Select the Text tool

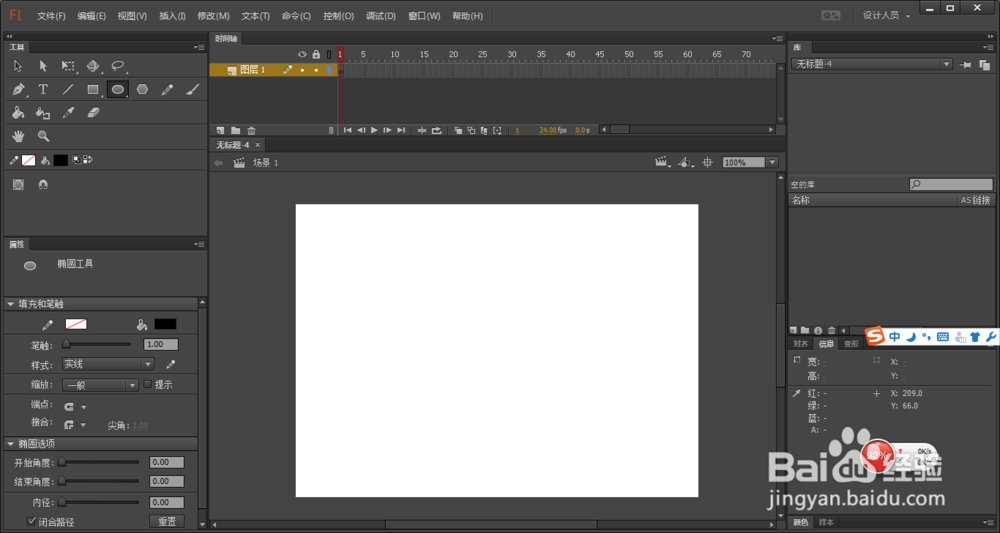(43, 89)
